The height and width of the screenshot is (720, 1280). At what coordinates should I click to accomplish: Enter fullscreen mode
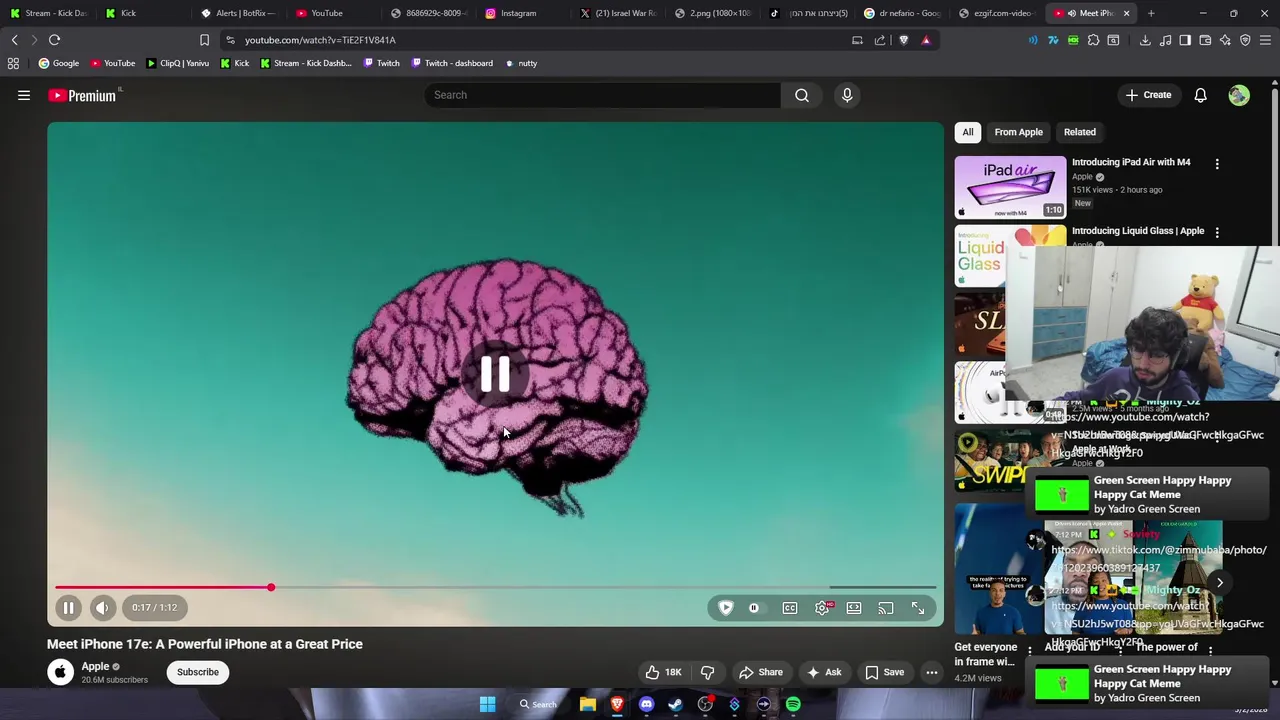tap(918, 608)
